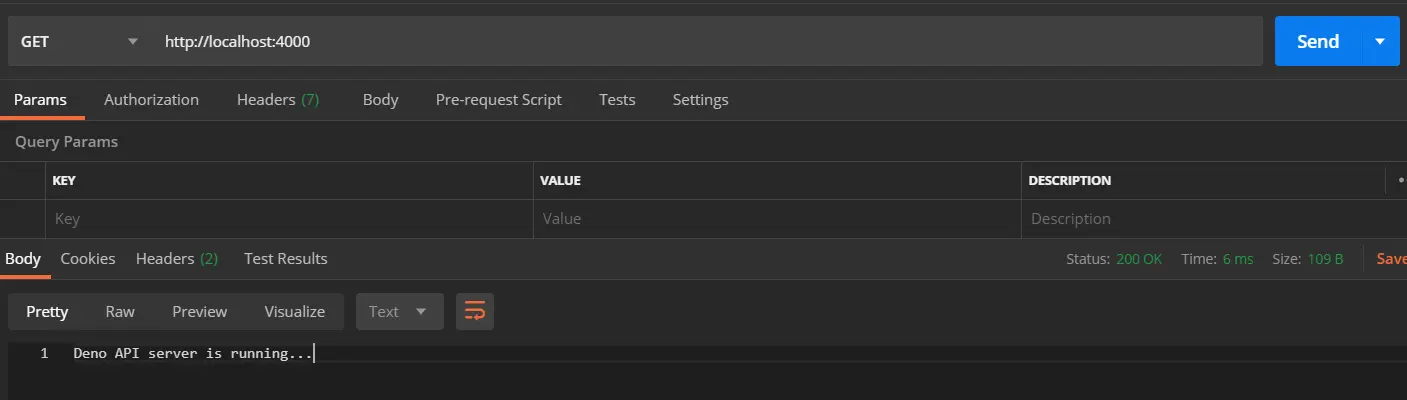This screenshot has height=400, width=1407.
Task: Open the request Headers (7) tab
Action: tap(277, 100)
